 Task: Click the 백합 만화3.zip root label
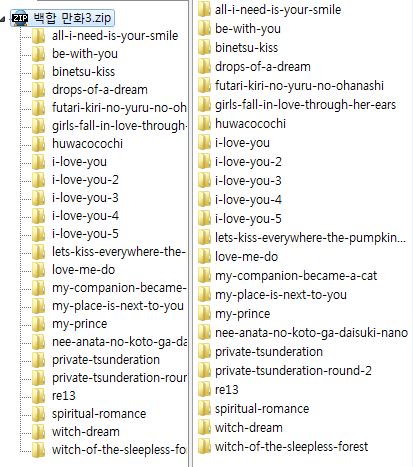click(x=72, y=18)
